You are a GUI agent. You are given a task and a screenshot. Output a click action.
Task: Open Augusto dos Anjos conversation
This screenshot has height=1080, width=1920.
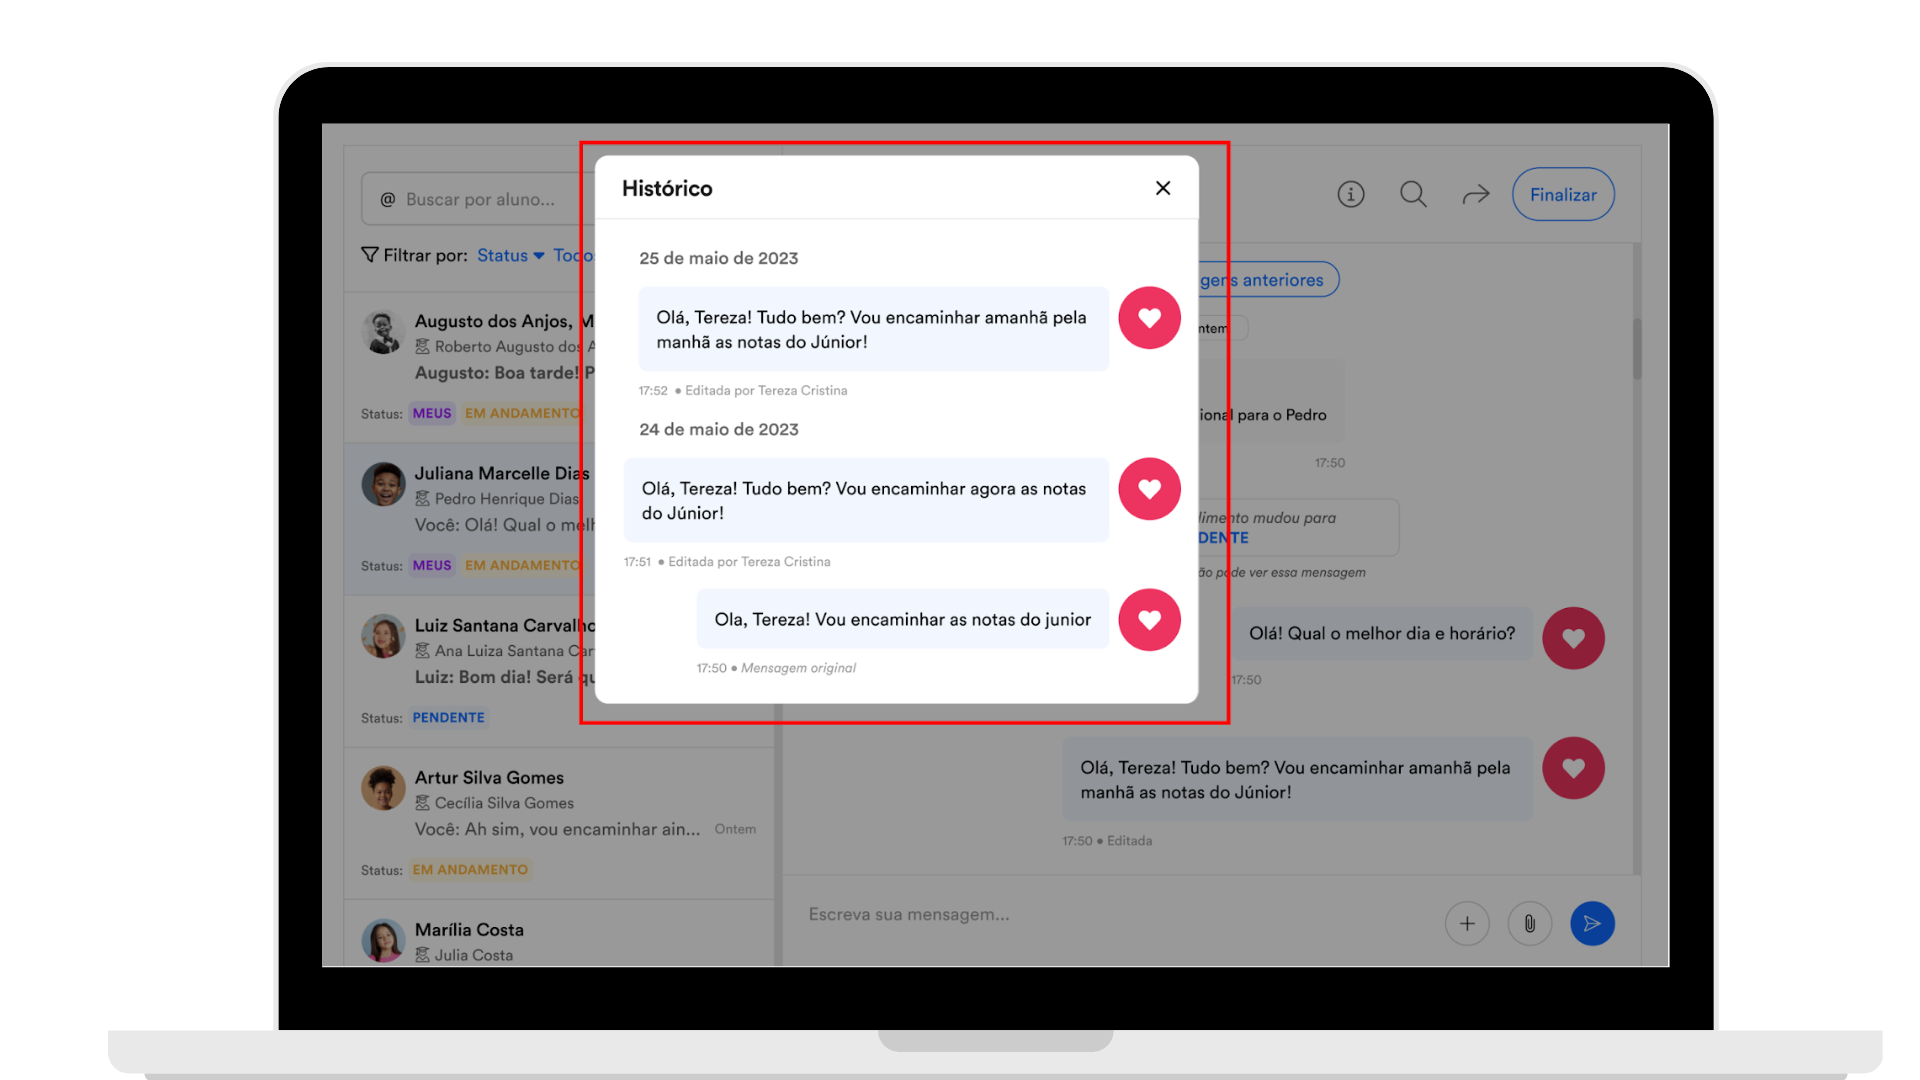pos(470,366)
